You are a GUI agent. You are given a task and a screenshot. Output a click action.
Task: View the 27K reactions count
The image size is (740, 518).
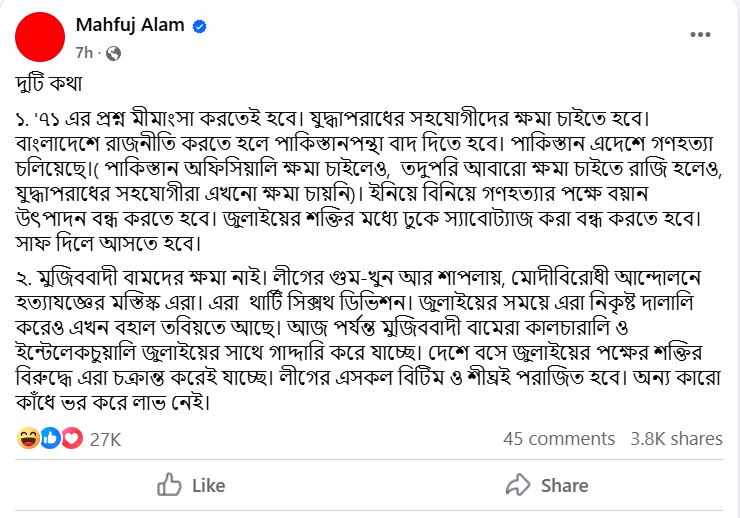105,439
